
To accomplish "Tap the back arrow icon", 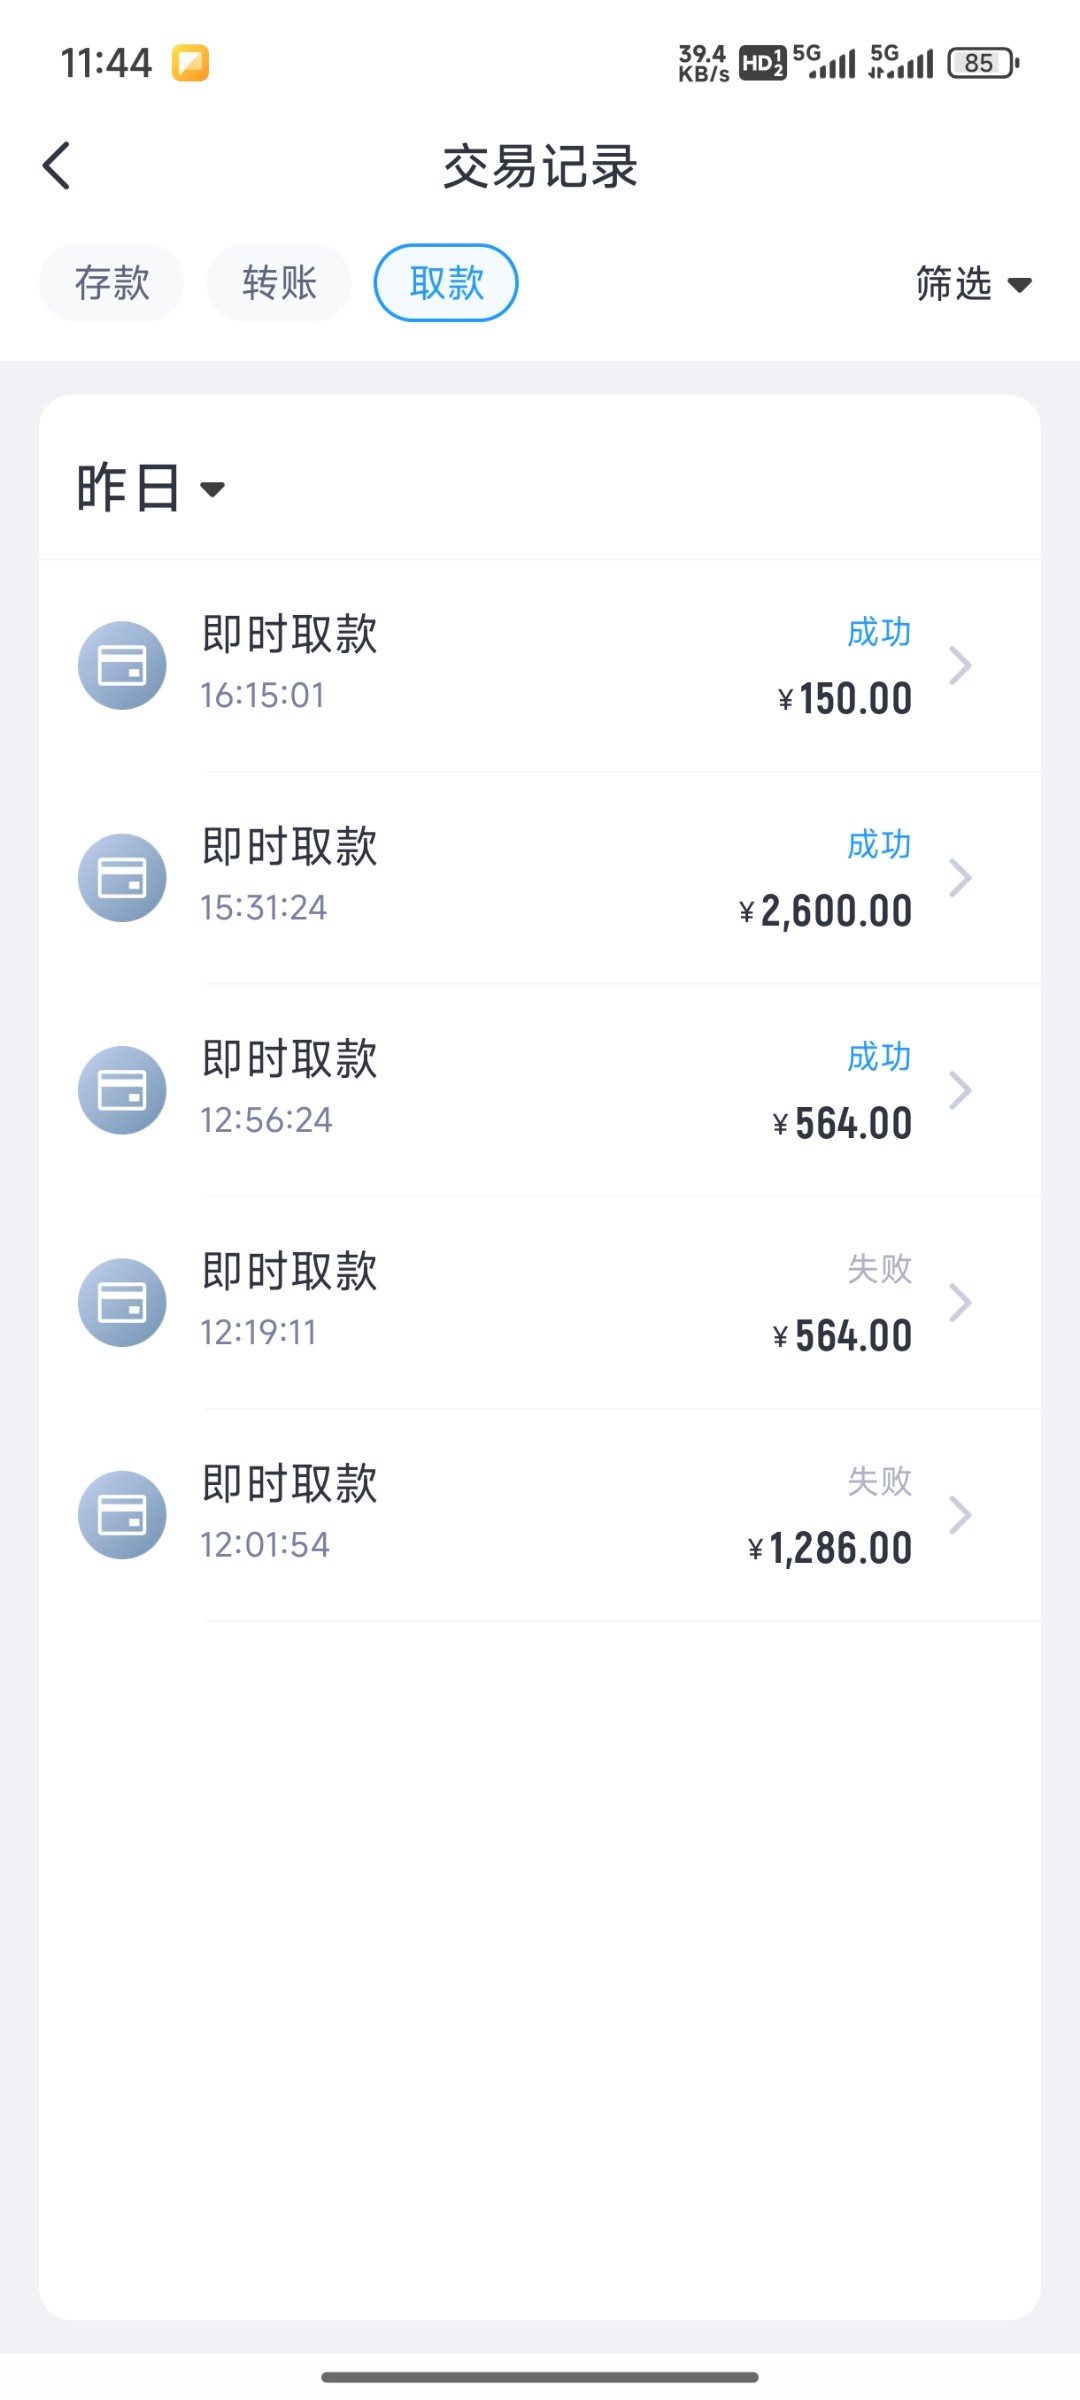I will point(57,165).
